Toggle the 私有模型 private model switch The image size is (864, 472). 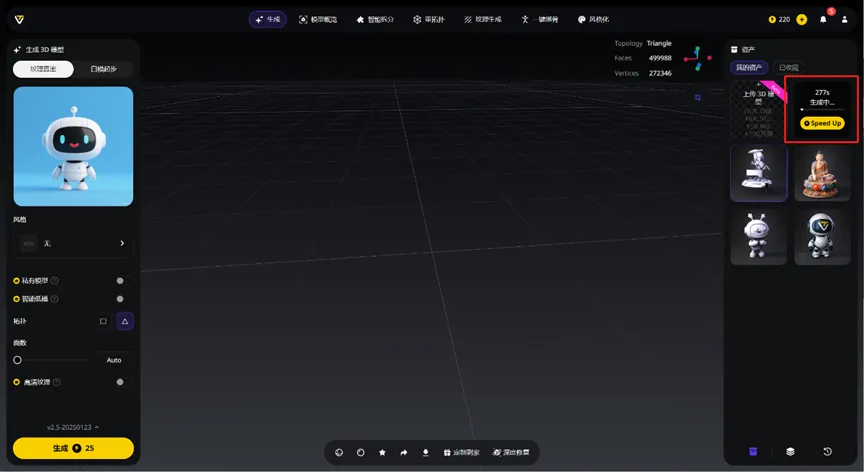[x=120, y=281]
